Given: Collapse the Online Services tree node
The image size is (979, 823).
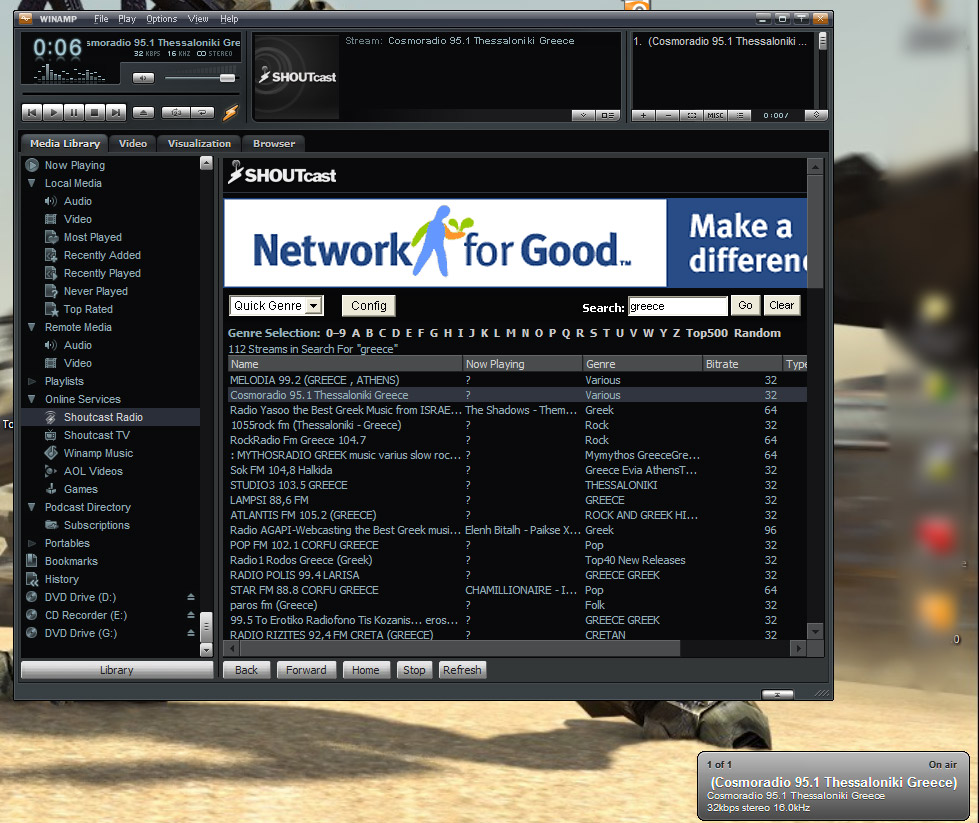Looking at the screenshot, I should click(32, 398).
